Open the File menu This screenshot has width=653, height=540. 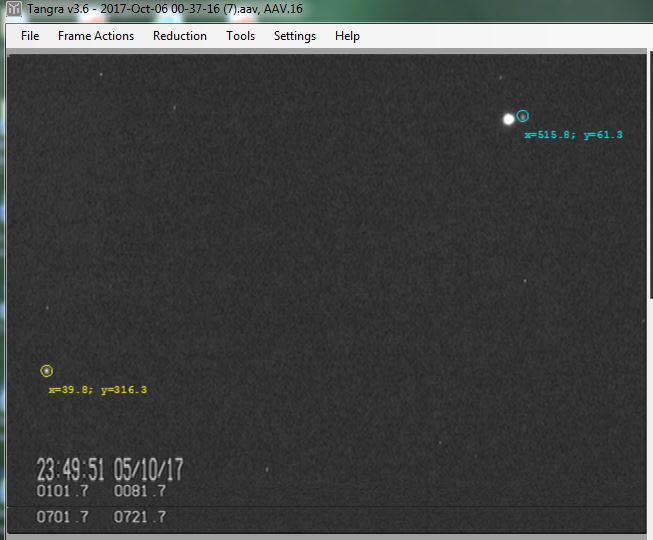[30, 36]
